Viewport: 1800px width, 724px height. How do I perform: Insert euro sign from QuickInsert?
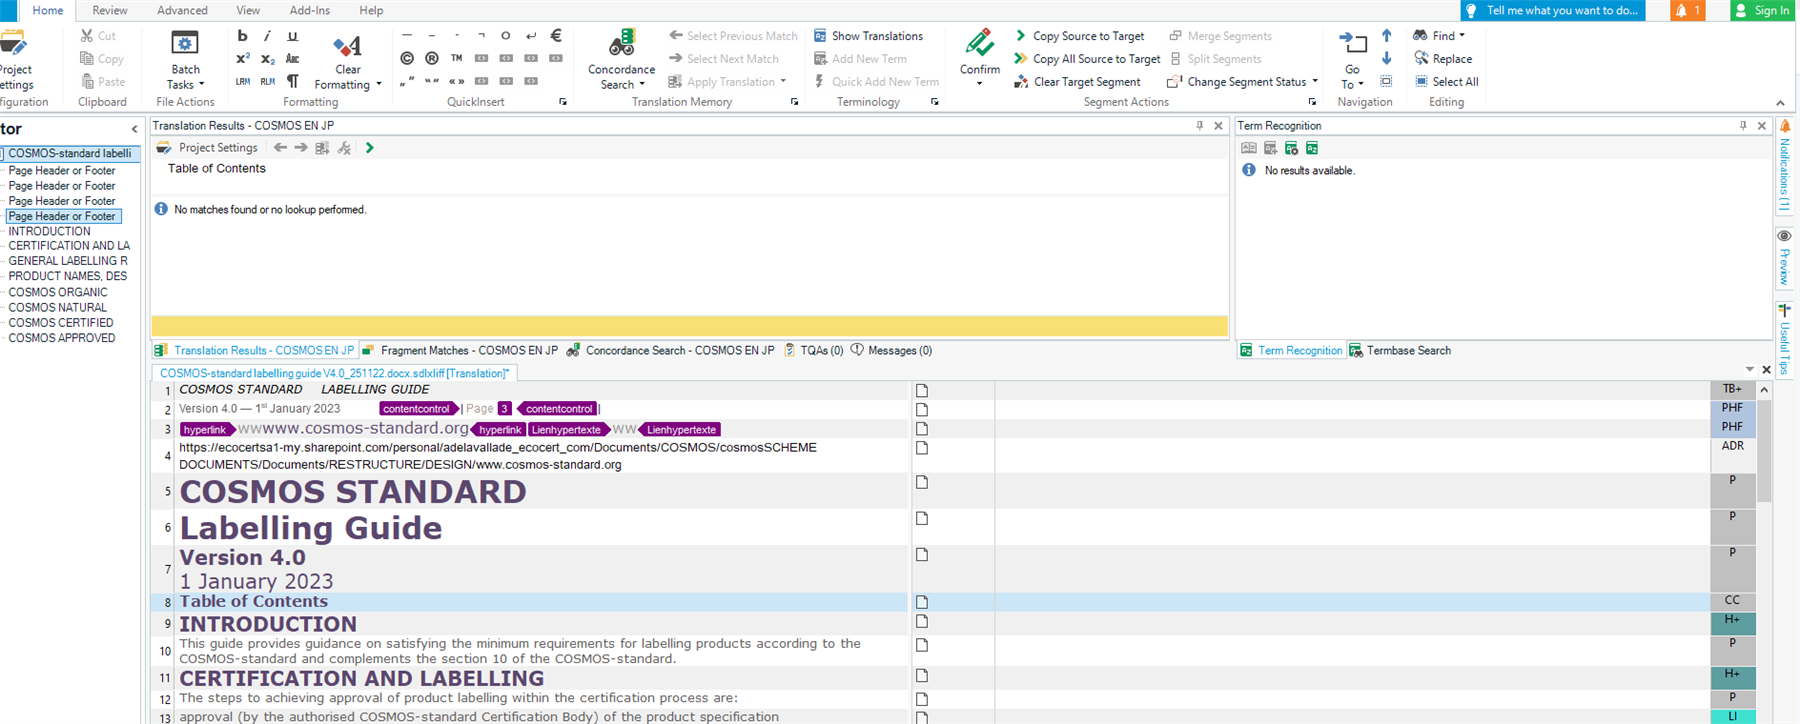[x=557, y=36]
